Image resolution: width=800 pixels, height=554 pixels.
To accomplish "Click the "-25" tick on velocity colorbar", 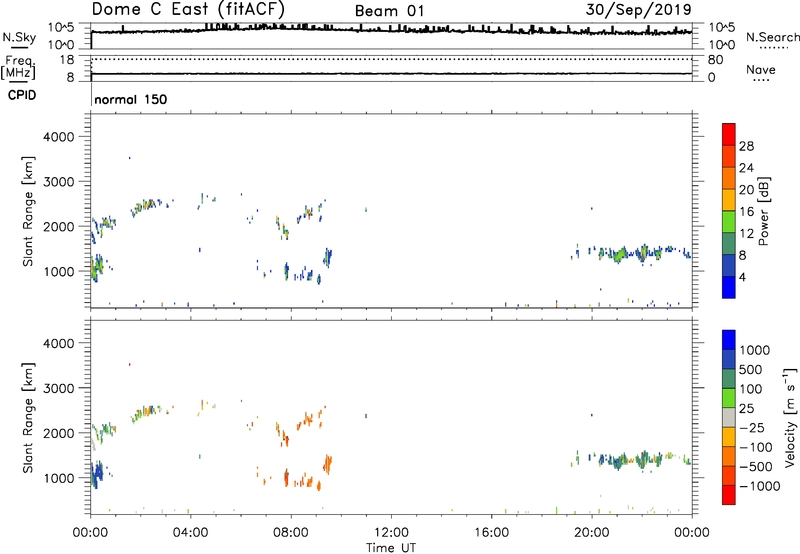I will (x=752, y=428).
